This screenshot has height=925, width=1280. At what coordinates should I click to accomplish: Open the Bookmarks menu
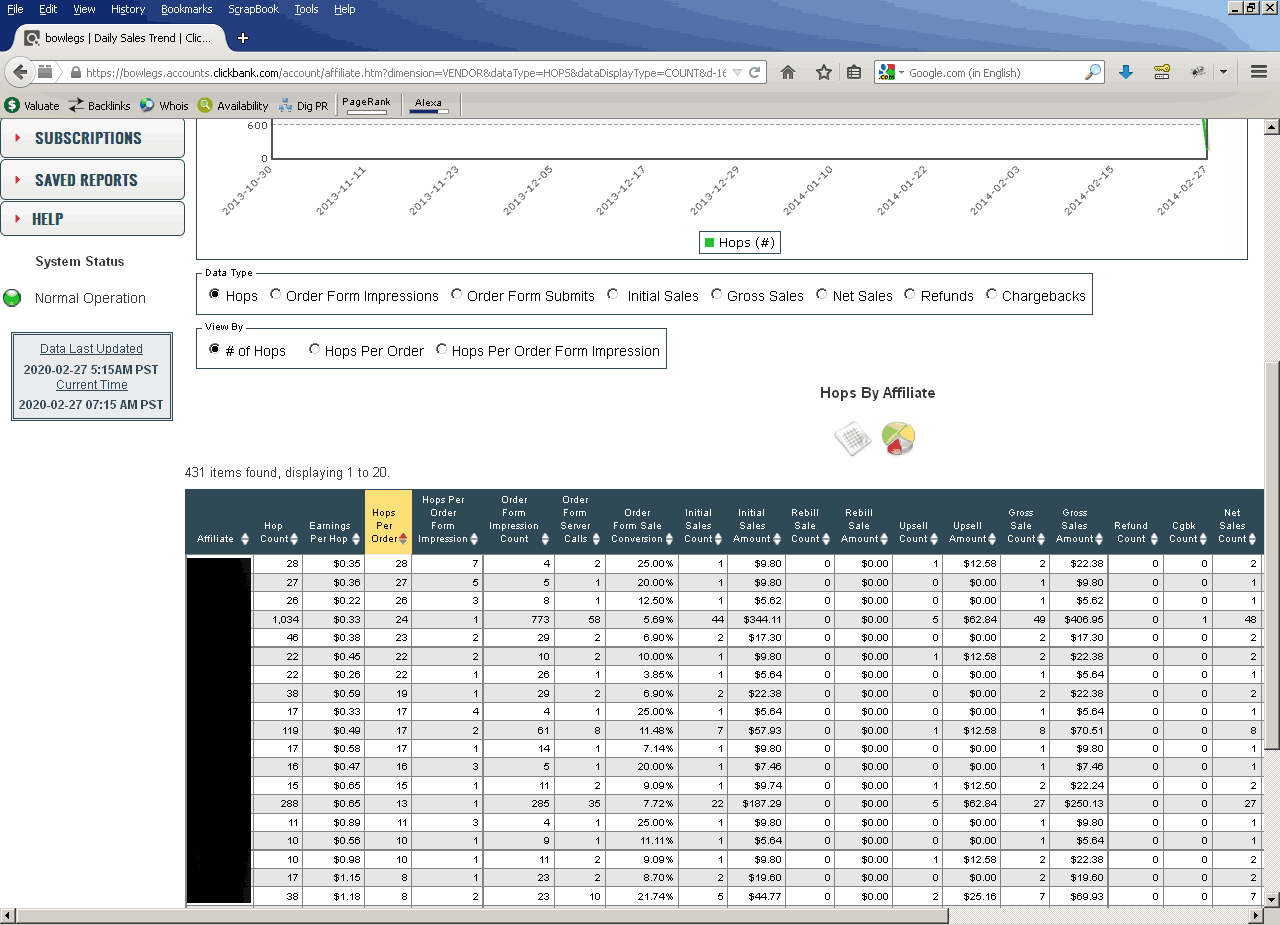click(186, 9)
